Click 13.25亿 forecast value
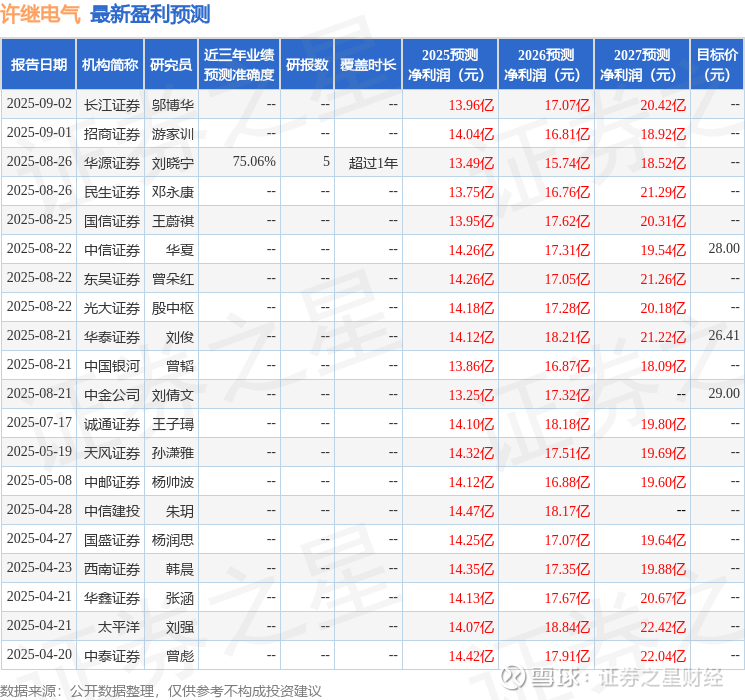745x700 pixels. [471, 395]
